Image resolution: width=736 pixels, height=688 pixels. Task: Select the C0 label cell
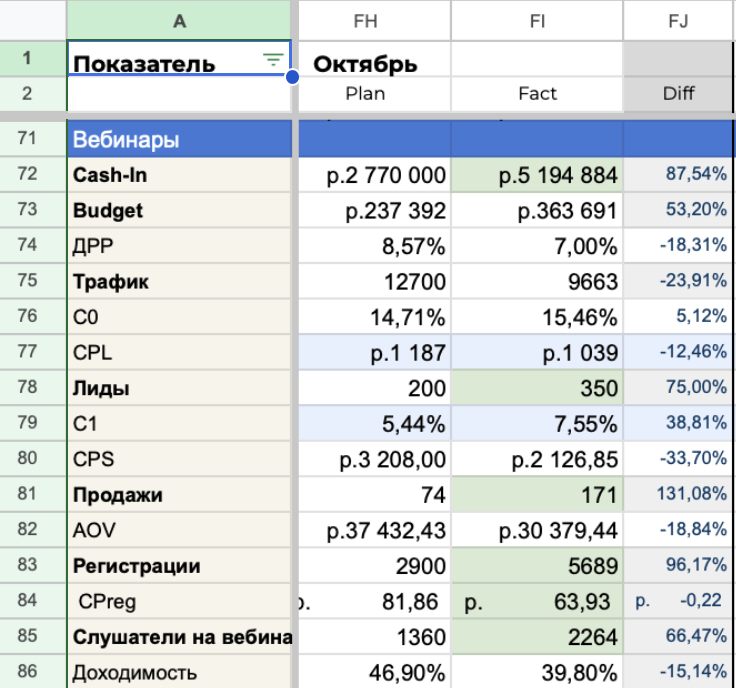(x=179, y=317)
